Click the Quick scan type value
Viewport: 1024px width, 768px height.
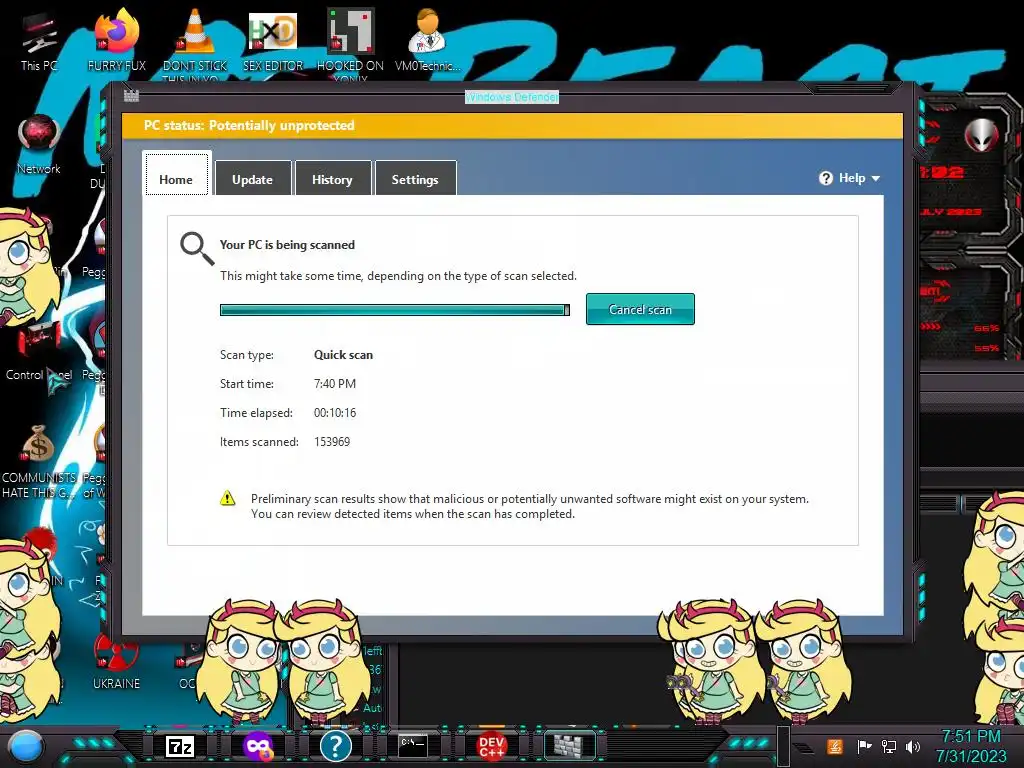pyautogui.click(x=344, y=355)
